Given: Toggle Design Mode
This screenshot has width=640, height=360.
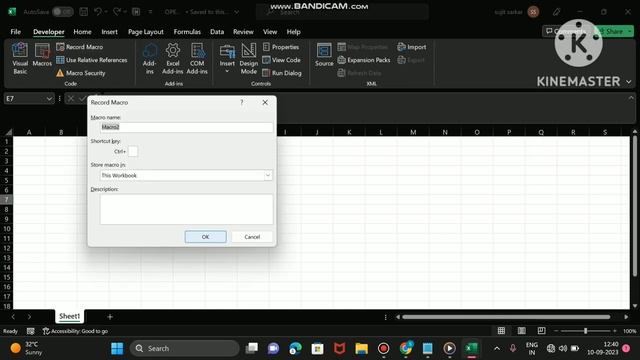Looking at the screenshot, I should 249,59.
